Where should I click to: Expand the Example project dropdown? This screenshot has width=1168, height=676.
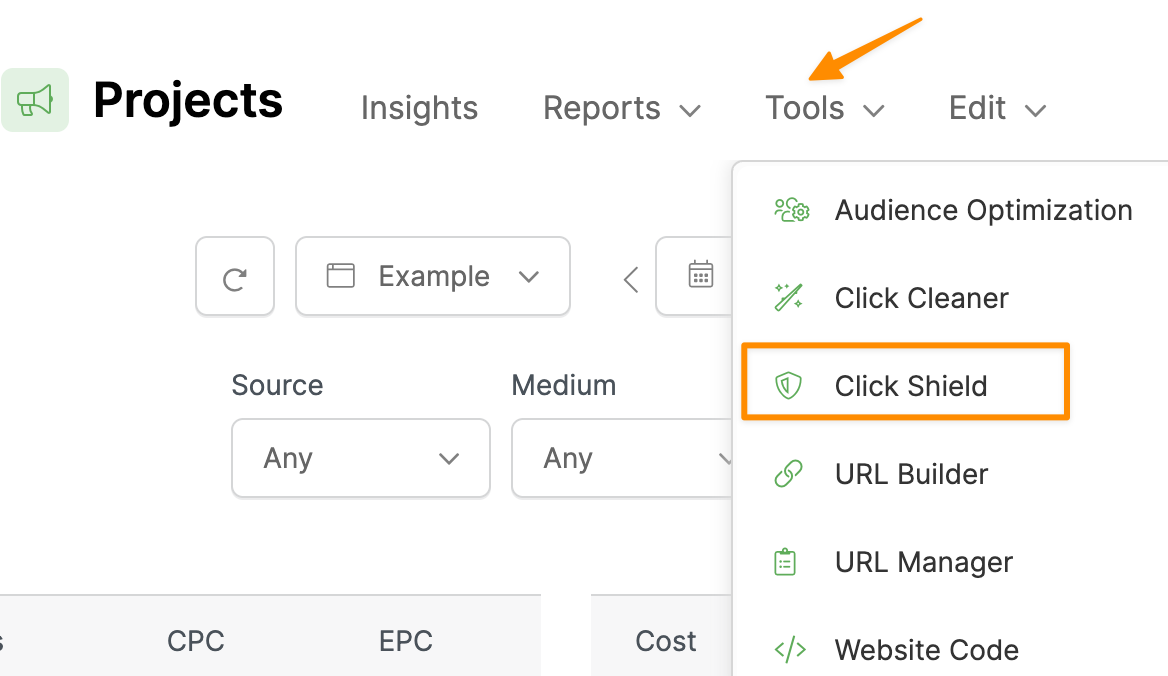coord(433,277)
